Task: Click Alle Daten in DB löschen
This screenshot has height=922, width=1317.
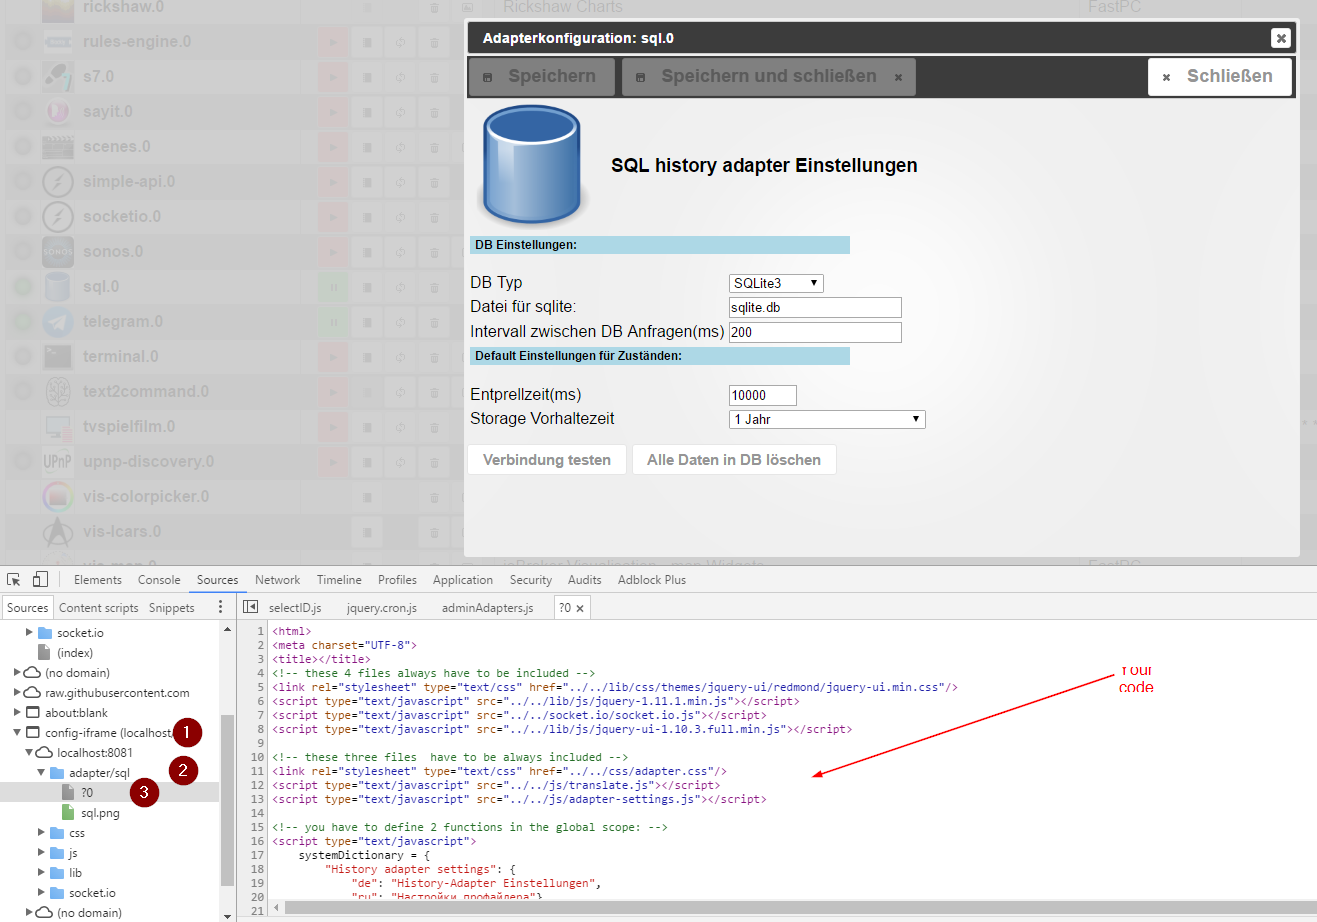Action: tap(734, 460)
